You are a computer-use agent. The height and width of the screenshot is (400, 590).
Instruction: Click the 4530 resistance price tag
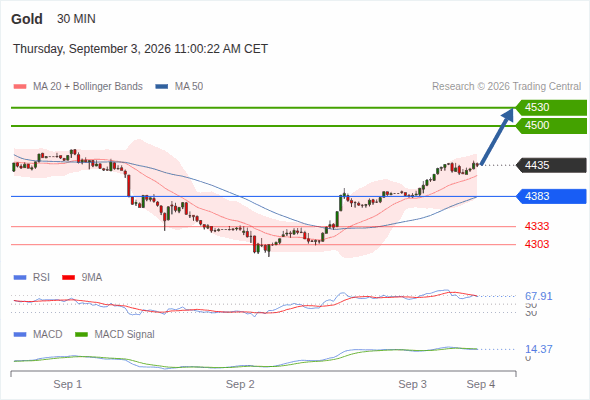(551, 107)
